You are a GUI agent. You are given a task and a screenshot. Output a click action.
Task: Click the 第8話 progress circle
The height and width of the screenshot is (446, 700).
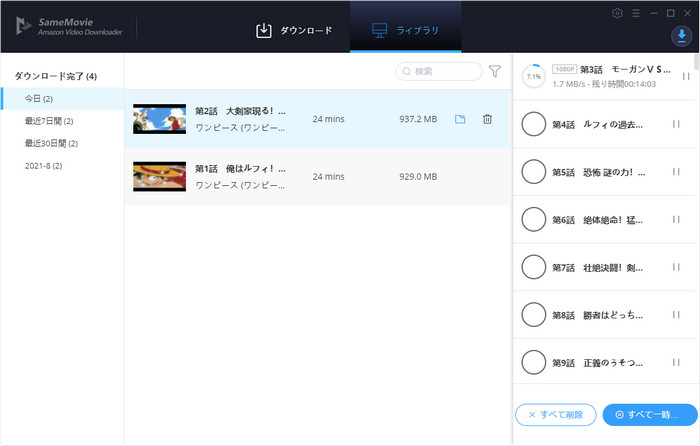tap(534, 315)
